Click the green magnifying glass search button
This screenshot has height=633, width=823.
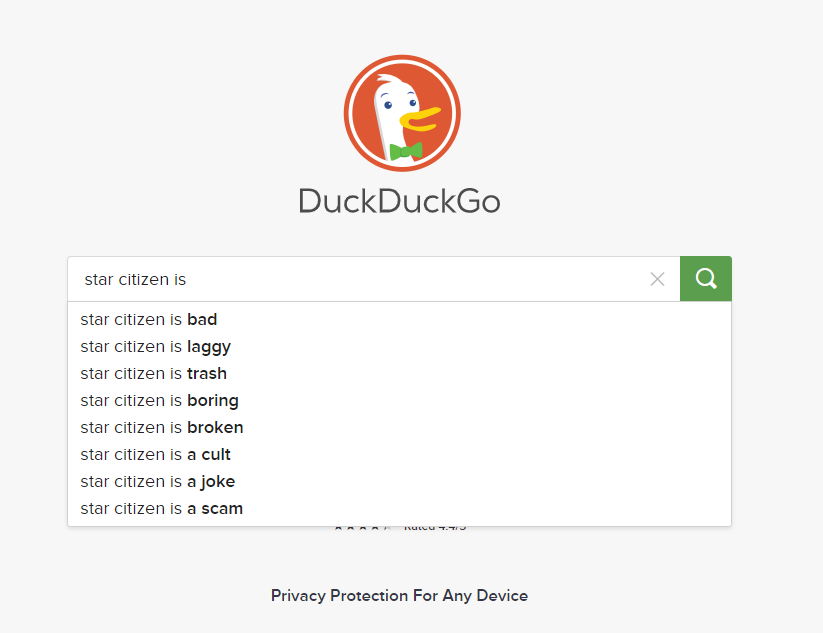pyautogui.click(x=705, y=279)
